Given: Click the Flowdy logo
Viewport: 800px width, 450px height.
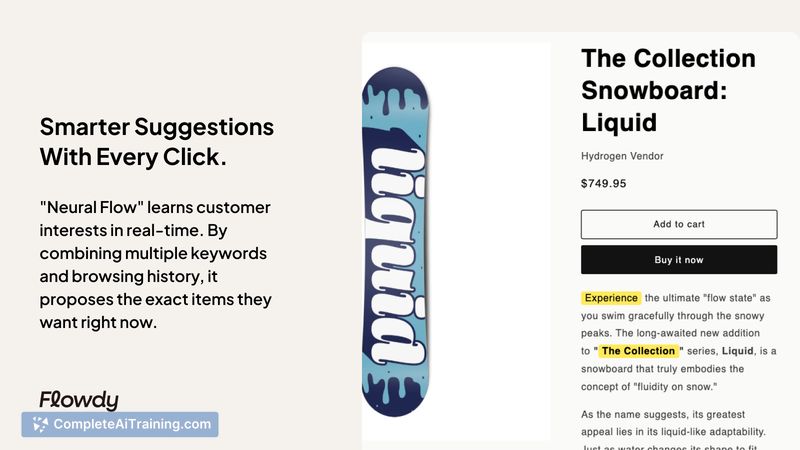Looking at the screenshot, I should coord(79,400).
